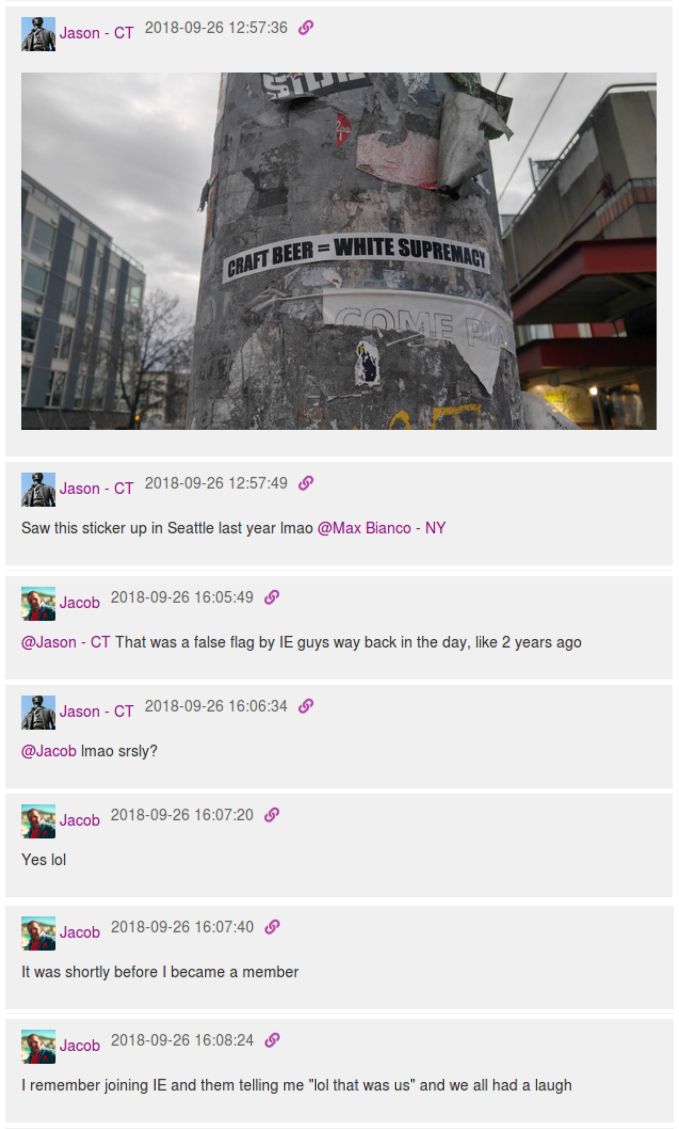The height and width of the screenshot is (1129, 679).
Task: Click permalink icon on 16:05:49 message
Action: coord(271,597)
